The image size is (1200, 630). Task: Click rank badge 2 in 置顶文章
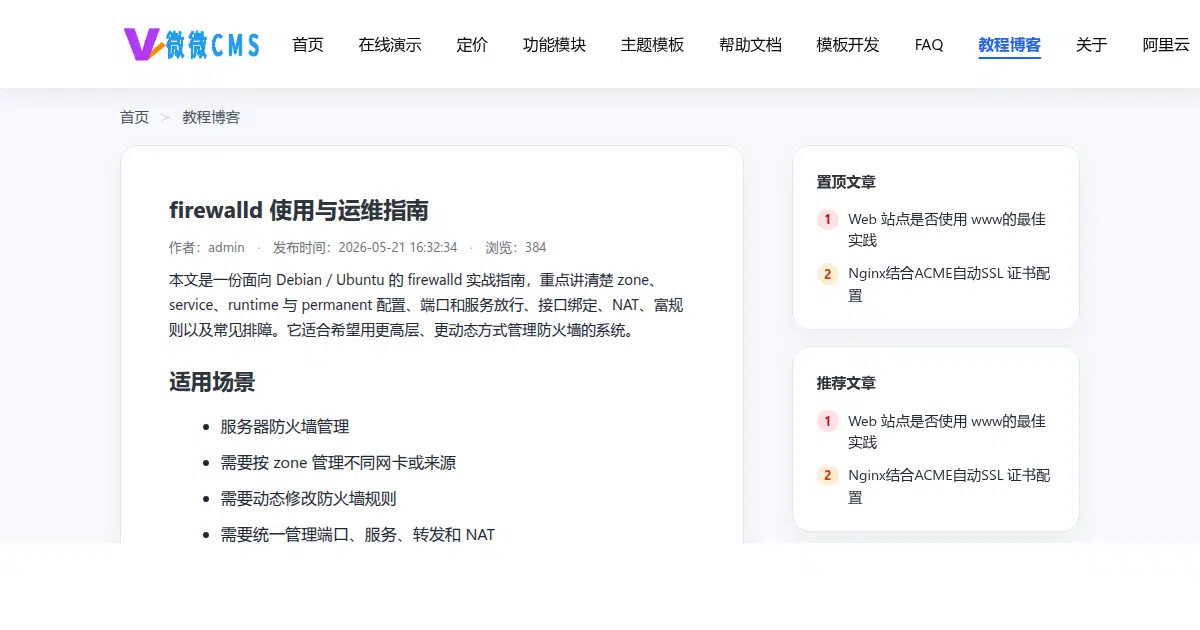(x=827, y=274)
